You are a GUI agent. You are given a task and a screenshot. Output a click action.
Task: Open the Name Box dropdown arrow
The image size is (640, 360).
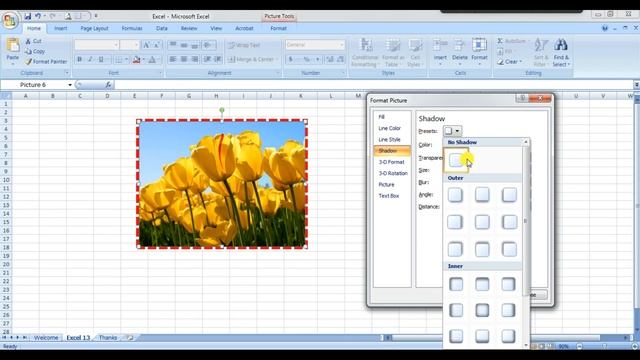[70, 85]
